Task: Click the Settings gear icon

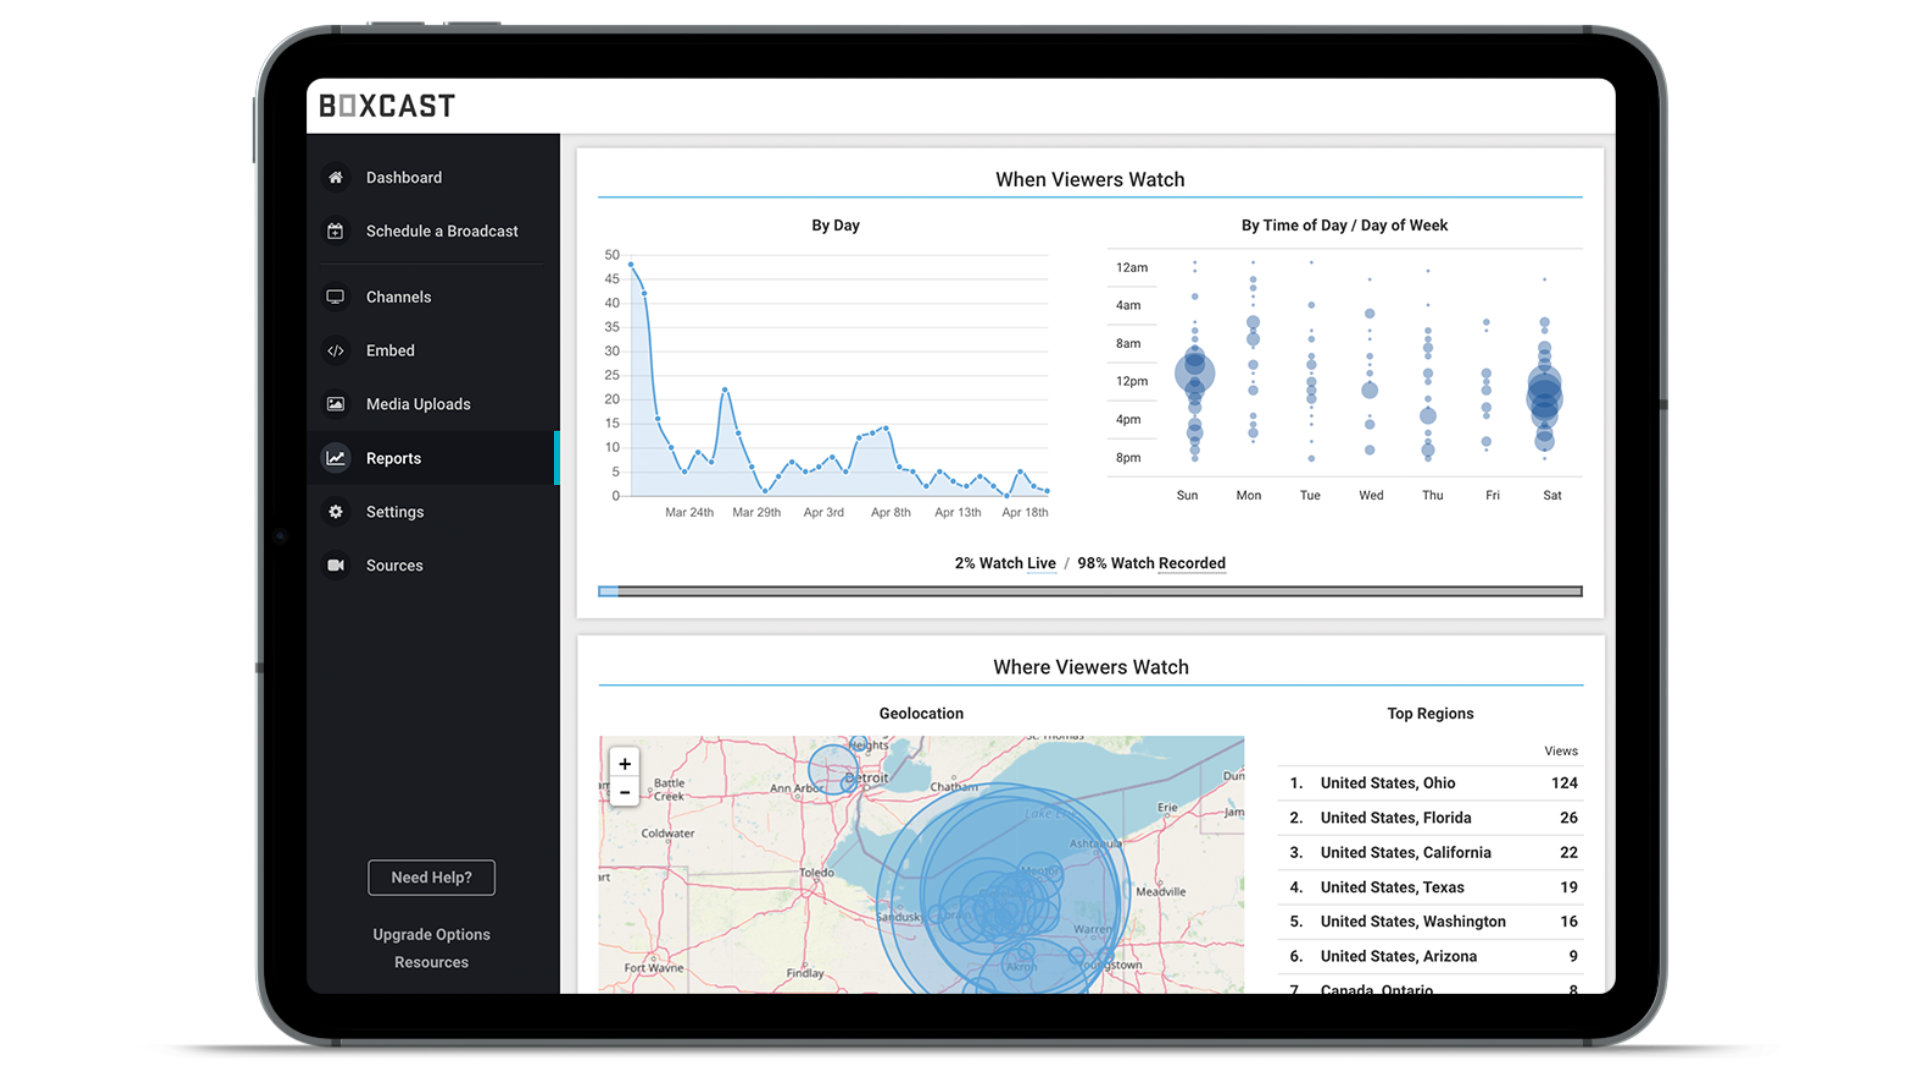Action: click(335, 510)
